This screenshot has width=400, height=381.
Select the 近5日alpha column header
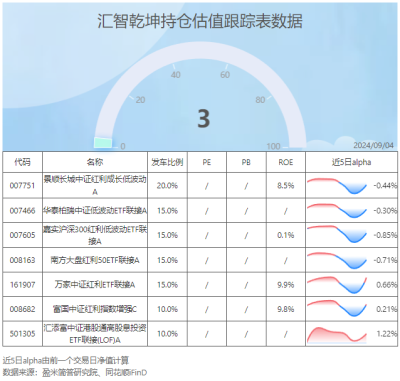coord(351,162)
